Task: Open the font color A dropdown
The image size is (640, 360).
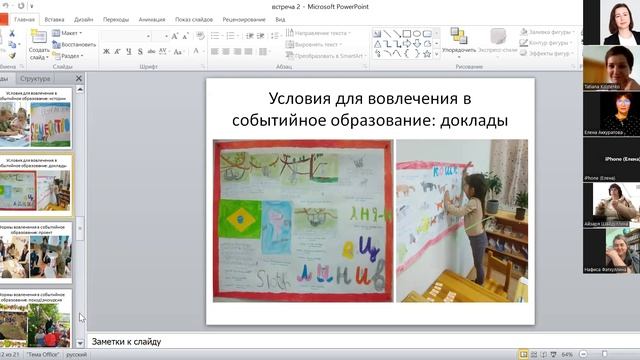Action: coord(197,51)
